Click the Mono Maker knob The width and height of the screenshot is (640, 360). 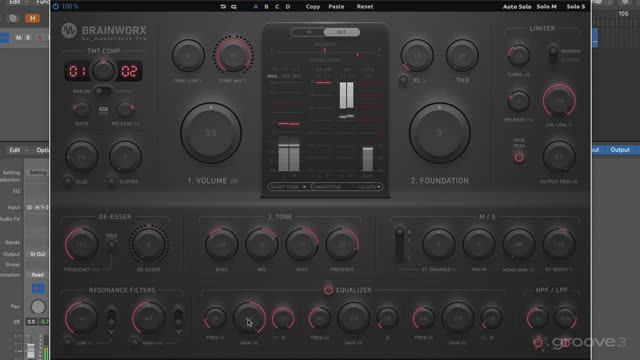coord(518,244)
